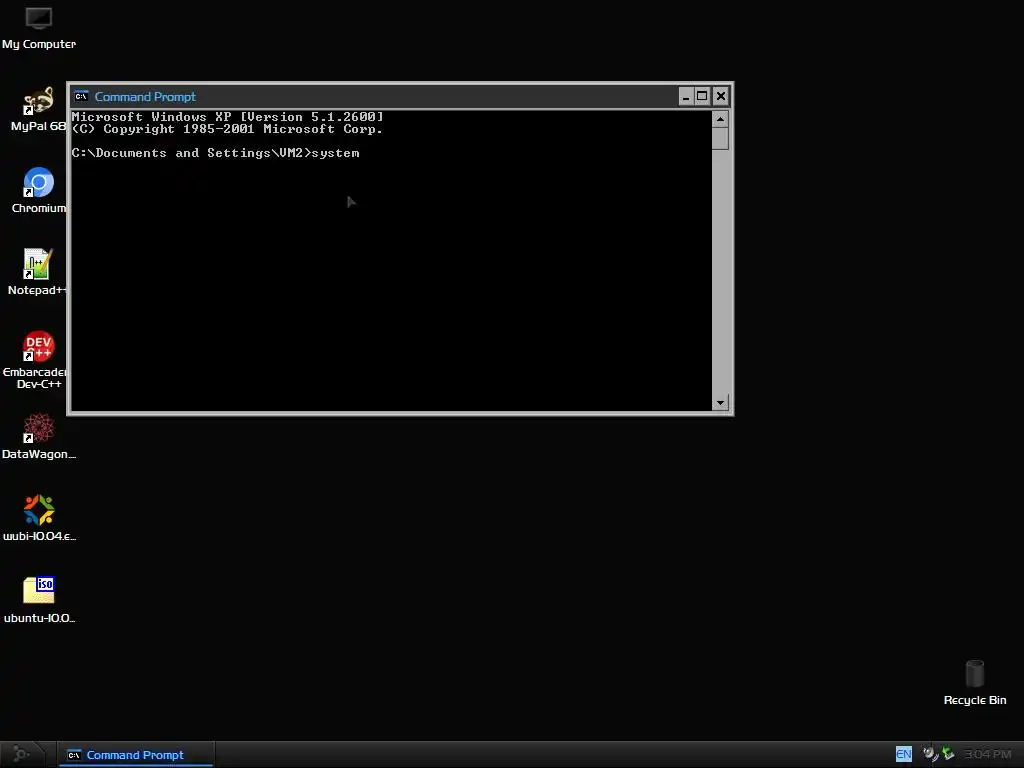
Task: Select the wubi-10.04 installer icon
Action: tap(39, 519)
